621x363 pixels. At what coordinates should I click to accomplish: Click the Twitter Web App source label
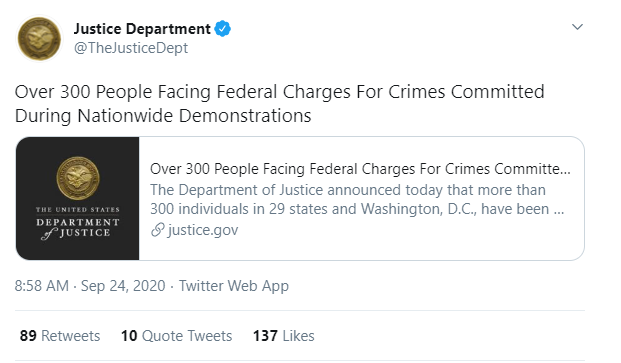click(234, 285)
